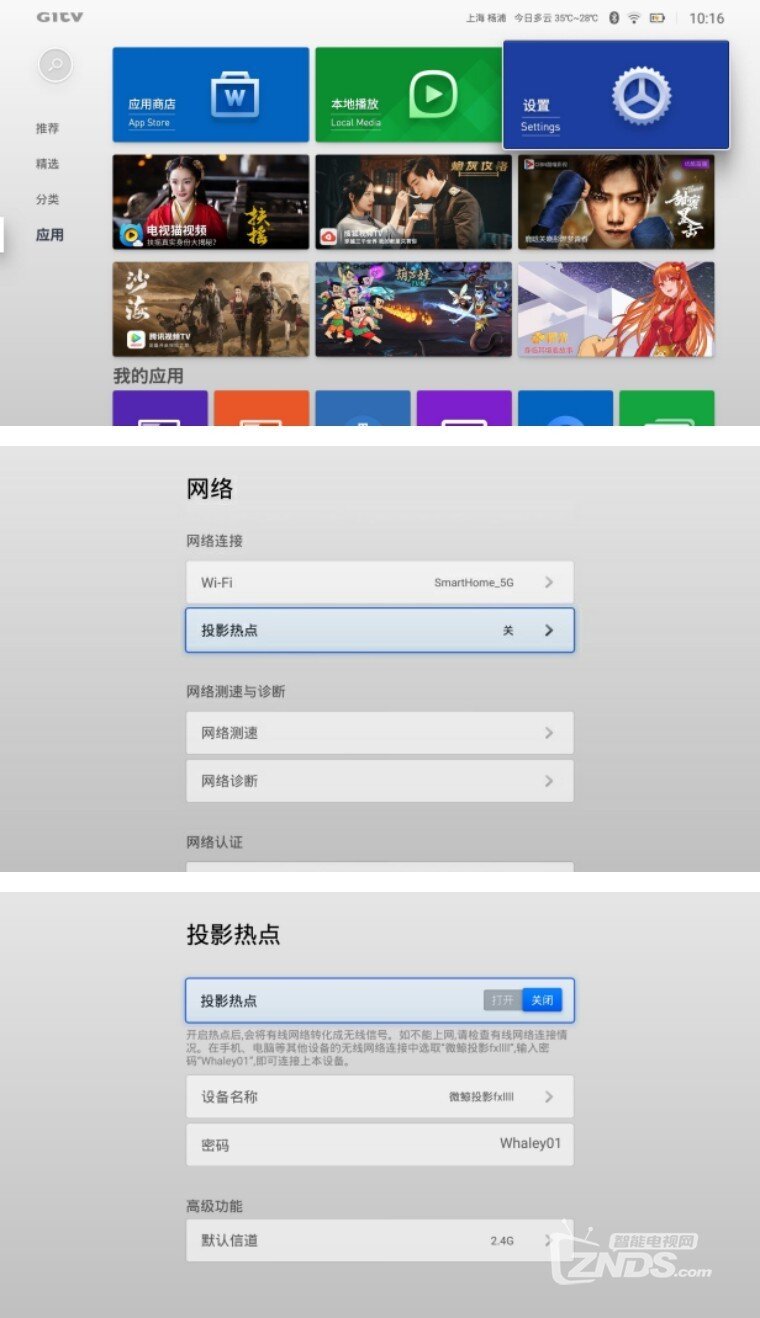This screenshot has width=760, height=1318.
Task: Click the Bluetooth status icon
Action: coord(614,18)
